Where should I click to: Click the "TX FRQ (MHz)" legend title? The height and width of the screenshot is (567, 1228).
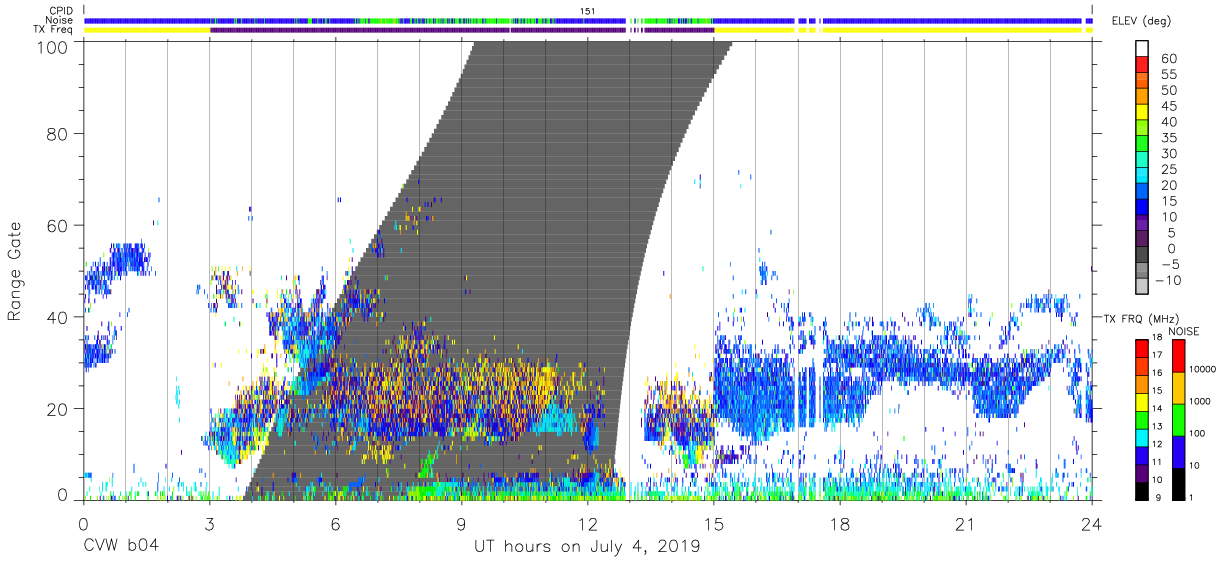1141,318
